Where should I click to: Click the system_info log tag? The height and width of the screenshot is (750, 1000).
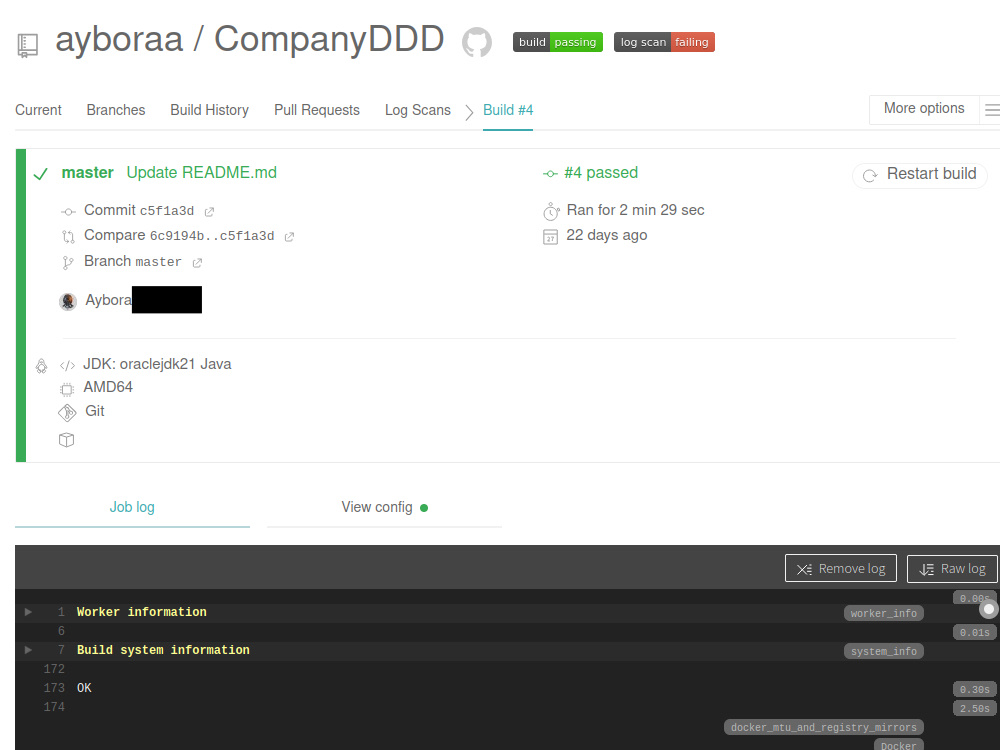point(883,651)
